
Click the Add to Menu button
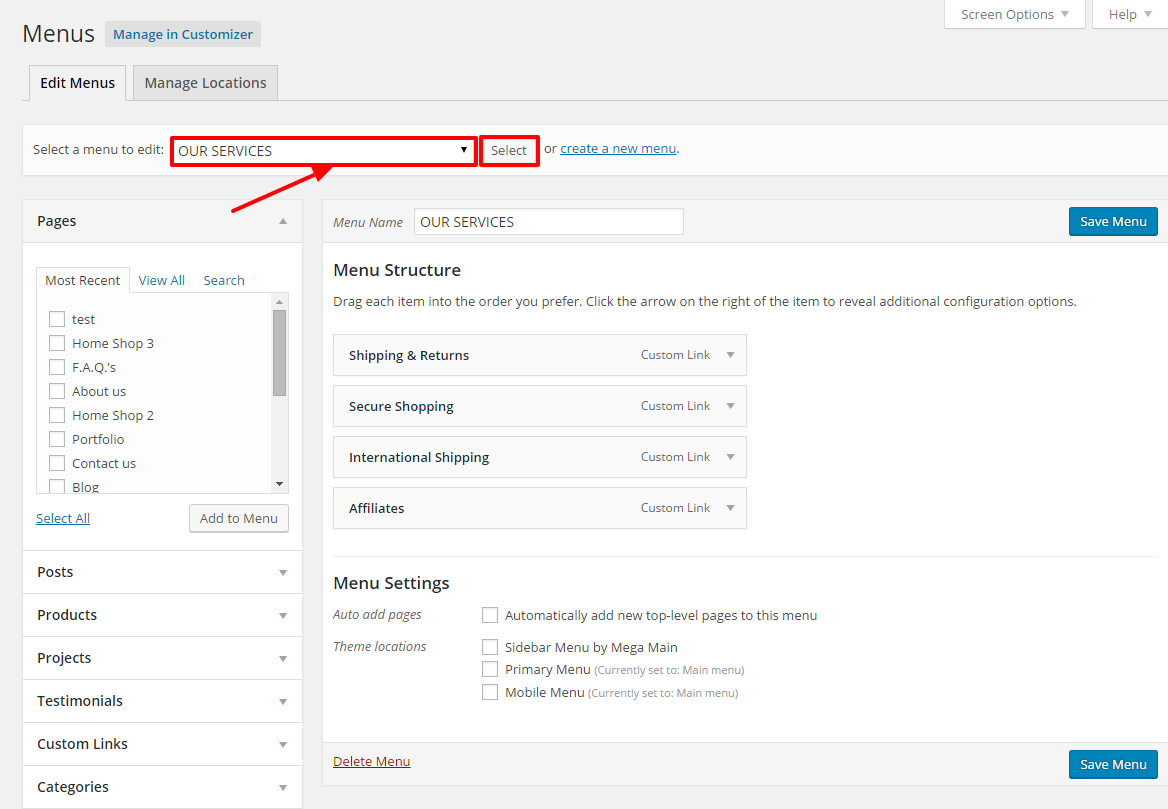coord(239,518)
